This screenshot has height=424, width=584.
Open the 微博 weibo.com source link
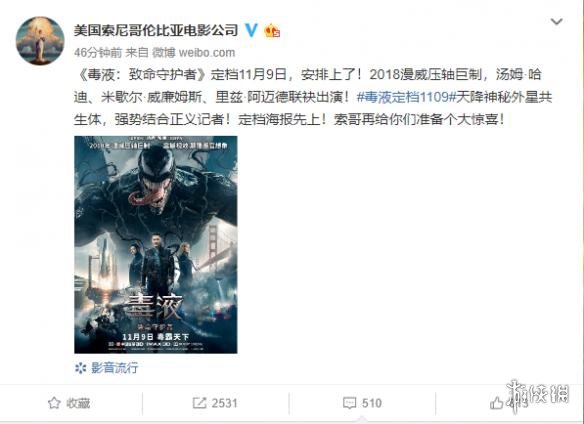(x=193, y=53)
